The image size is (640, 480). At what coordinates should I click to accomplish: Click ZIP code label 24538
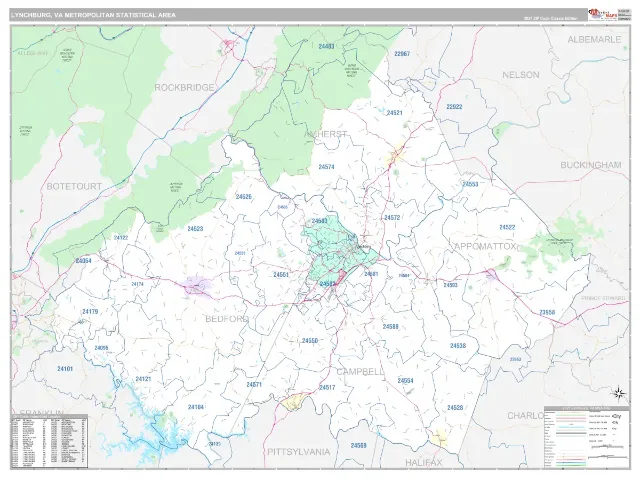pos(458,345)
